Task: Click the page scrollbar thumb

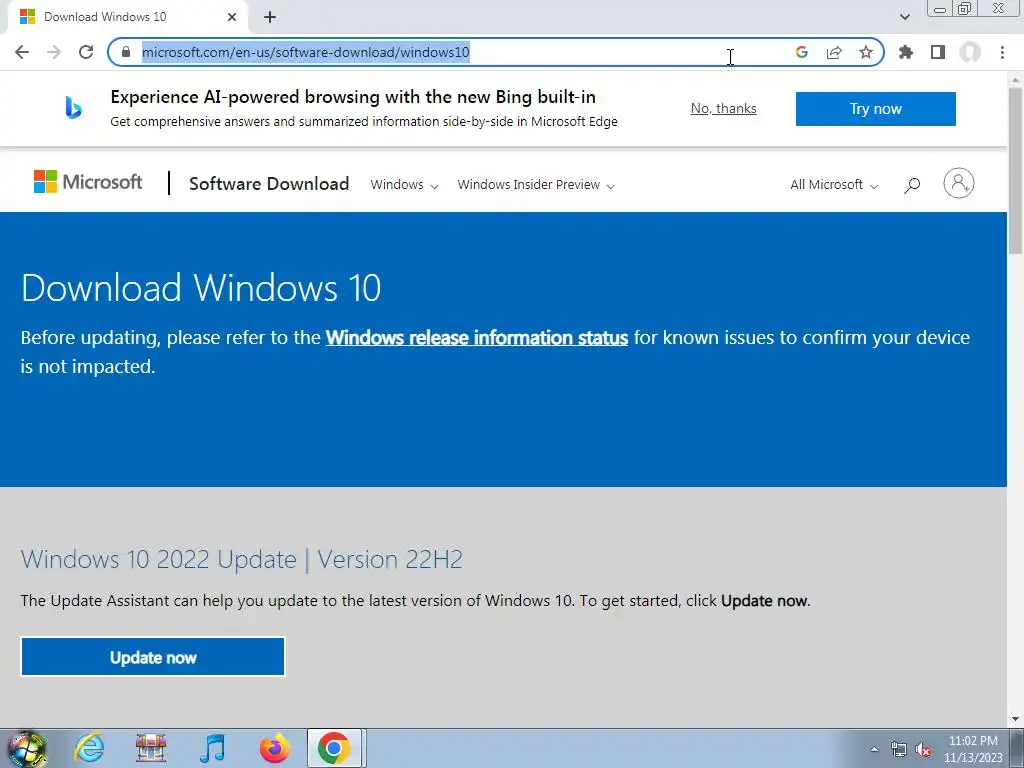Action: click(1016, 170)
